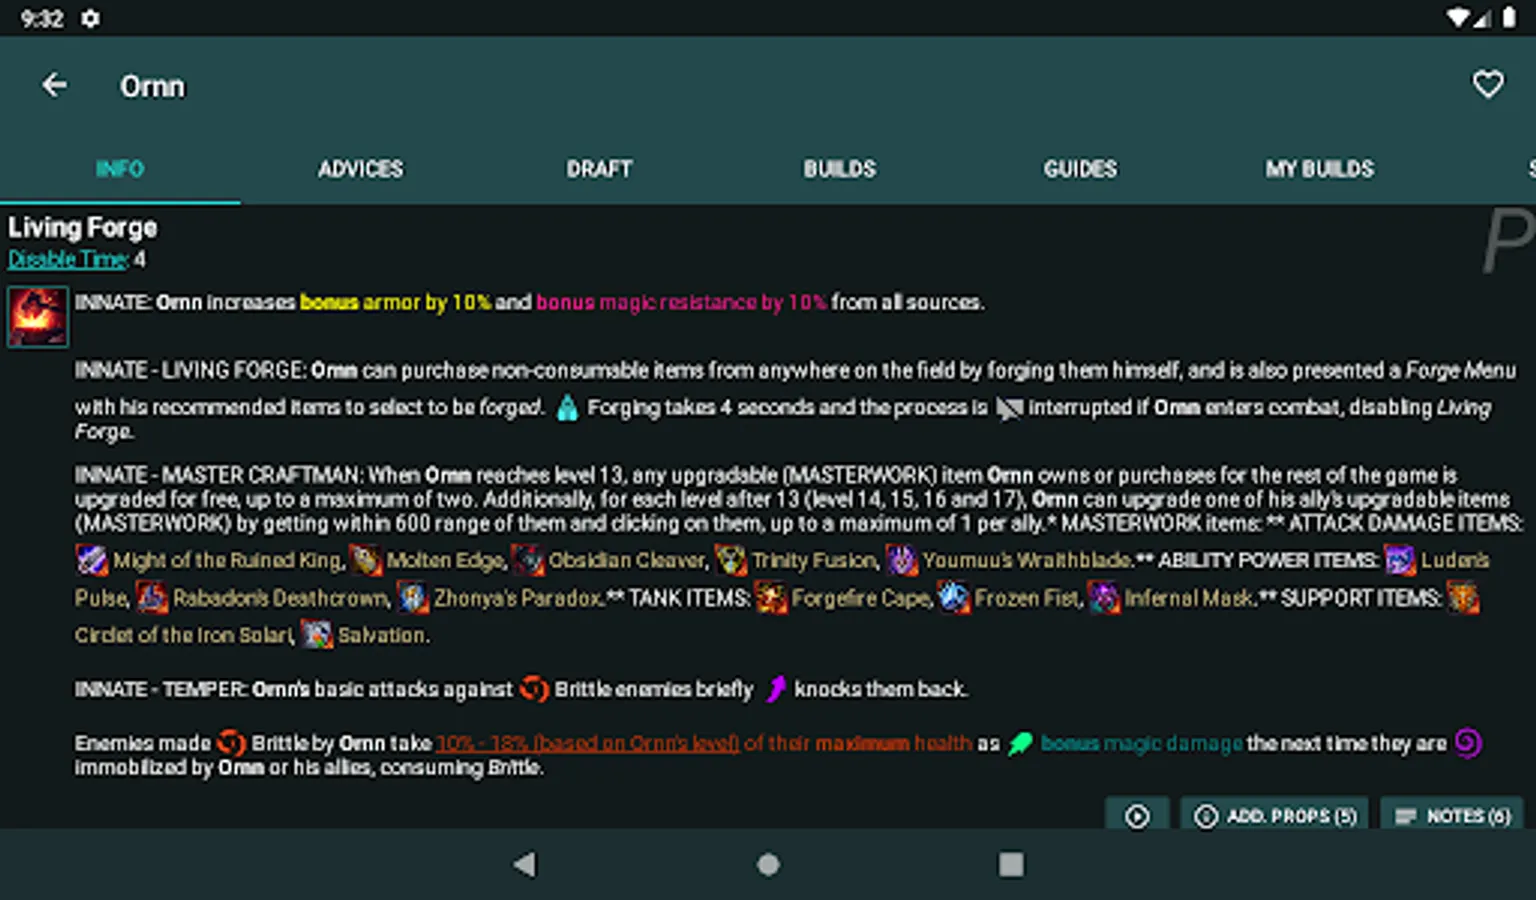Tap 'bonus magic resistance by 10%' text
Image resolution: width=1536 pixels, height=900 pixels.
pos(681,302)
